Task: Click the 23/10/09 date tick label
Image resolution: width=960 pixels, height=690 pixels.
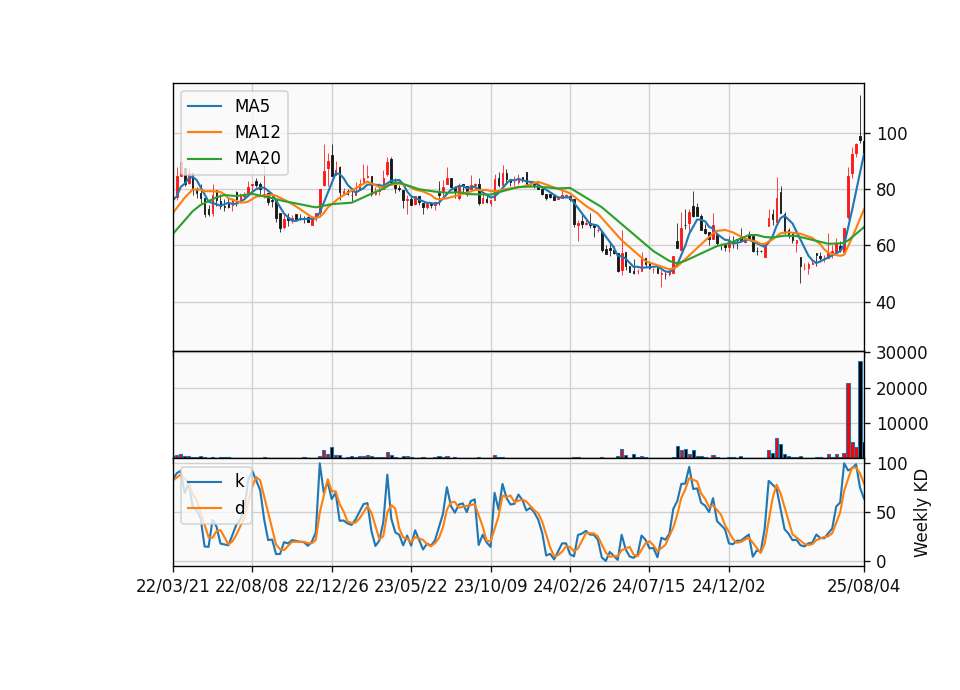Action: coord(490,586)
